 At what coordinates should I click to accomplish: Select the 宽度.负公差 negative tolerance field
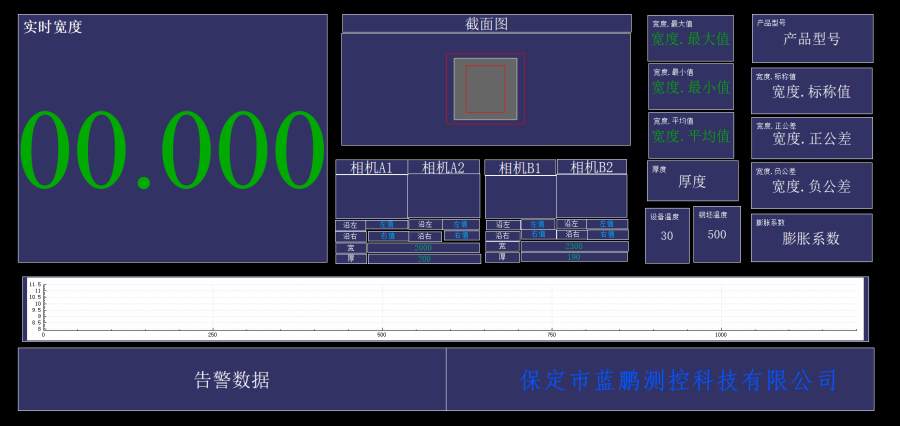pos(811,186)
